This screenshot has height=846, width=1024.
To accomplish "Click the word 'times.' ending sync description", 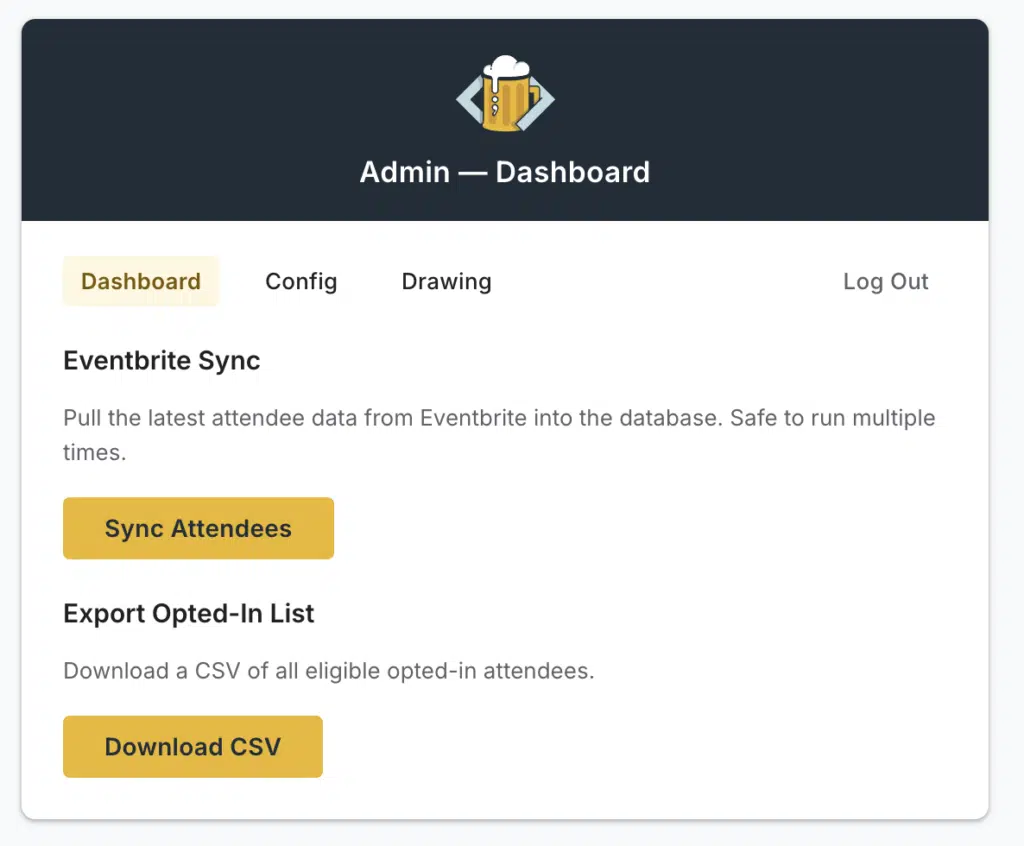I will click(94, 452).
